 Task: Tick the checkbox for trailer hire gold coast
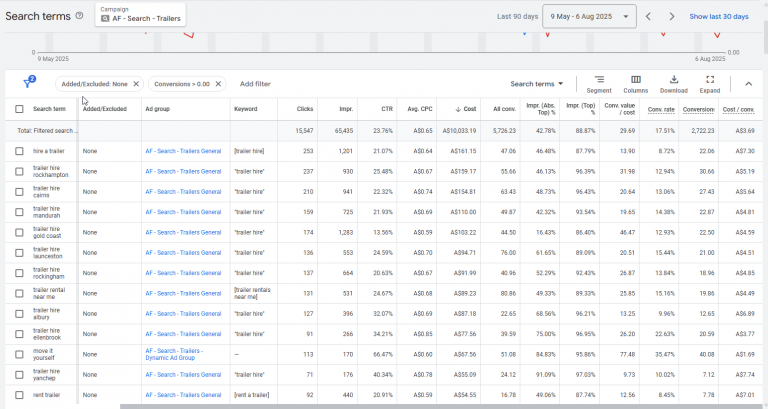click(x=19, y=232)
